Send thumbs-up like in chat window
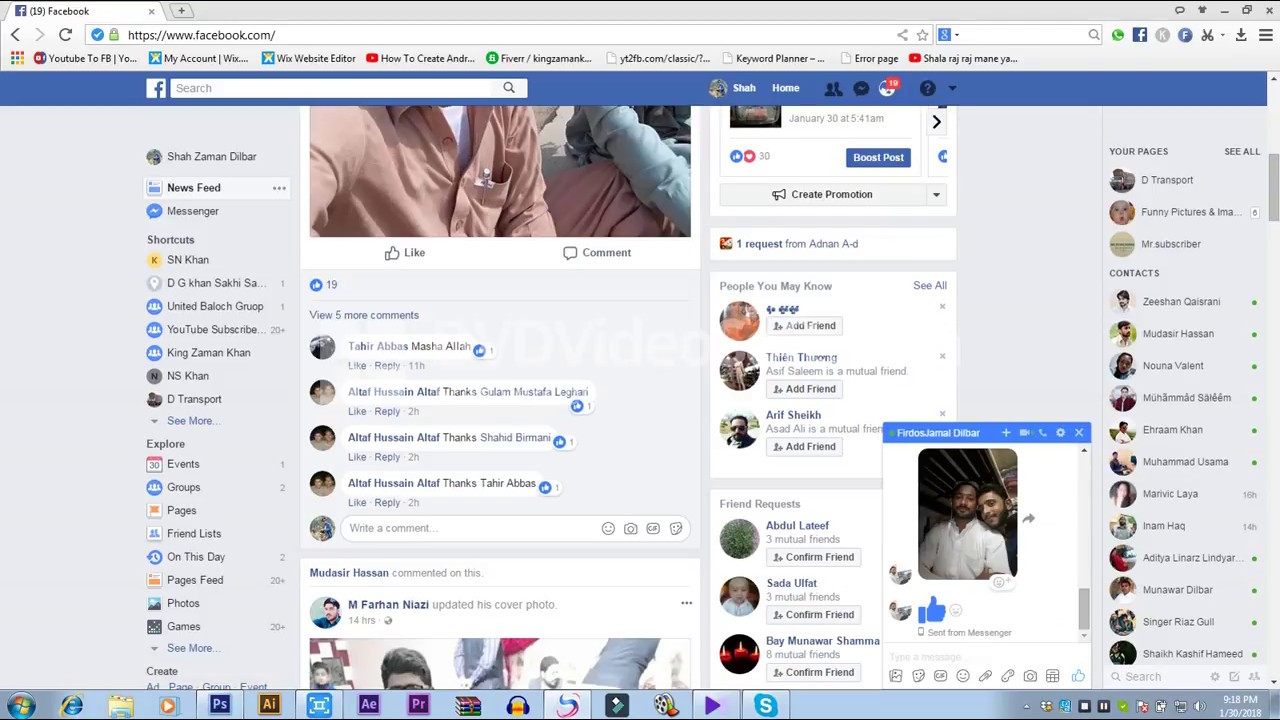The height and width of the screenshot is (720, 1280). coord(1078,677)
